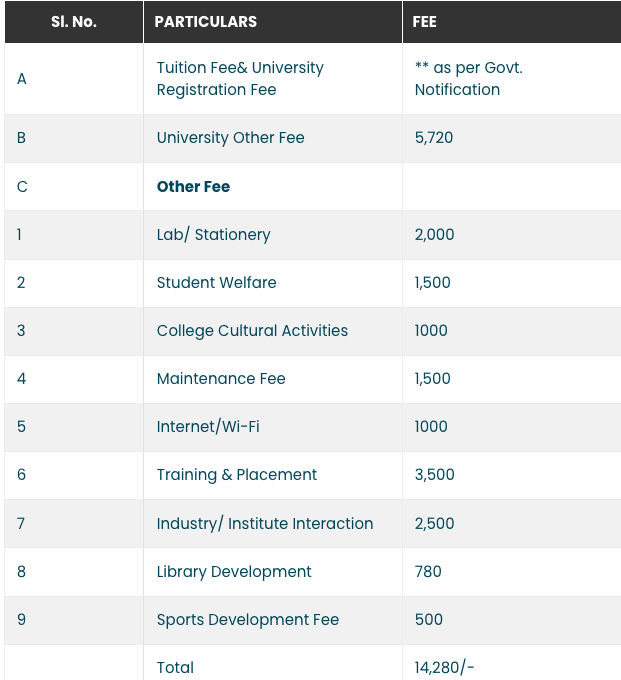The width and height of the screenshot is (621, 680).
Task: Click Training & Placement text
Action: (x=237, y=475)
